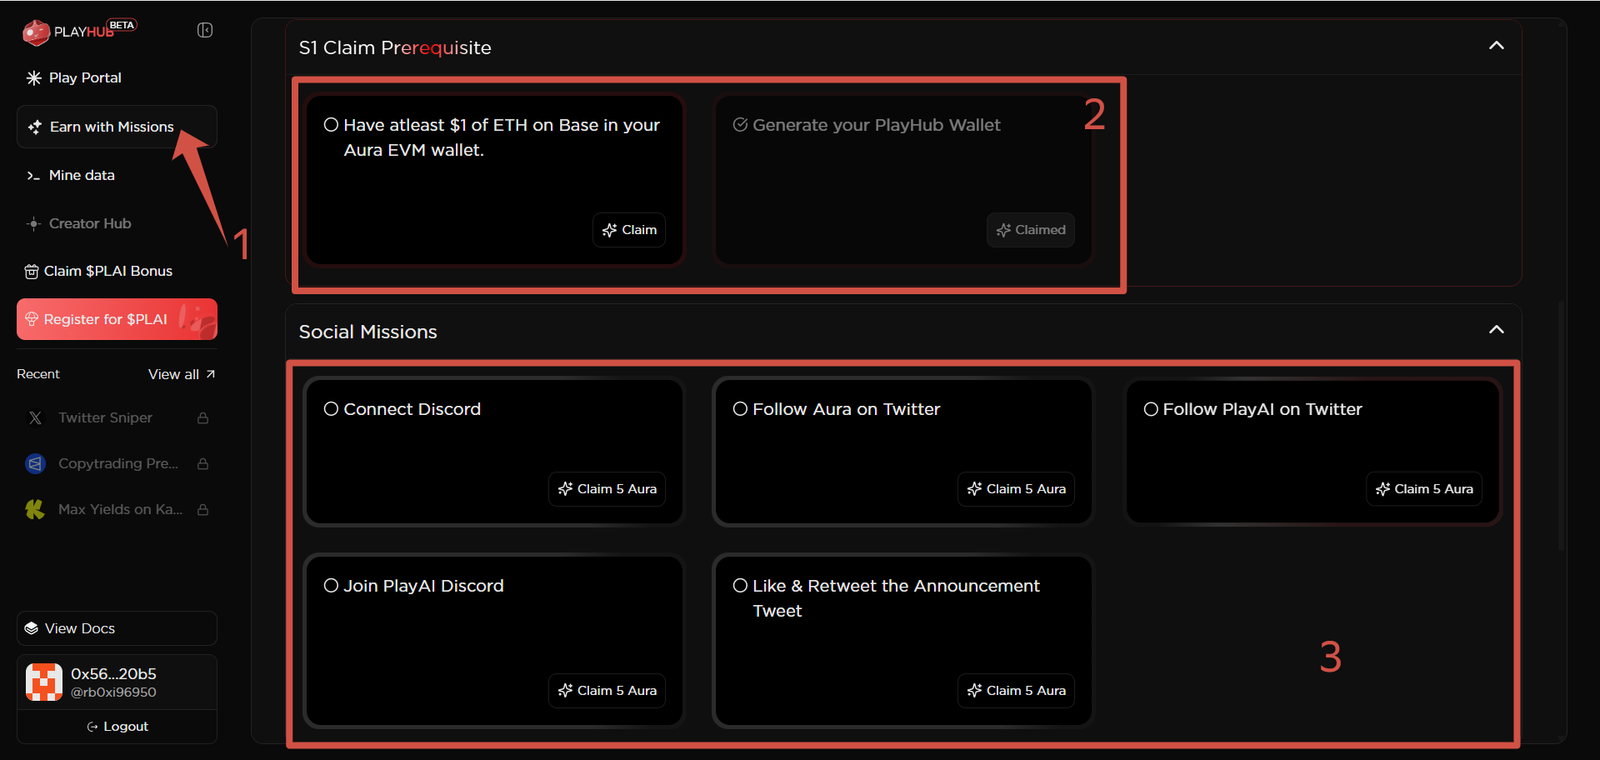The width and height of the screenshot is (1600, 760).
Task: Click the gift icon for Claim $PLAI Bonus
Action: 31,272
